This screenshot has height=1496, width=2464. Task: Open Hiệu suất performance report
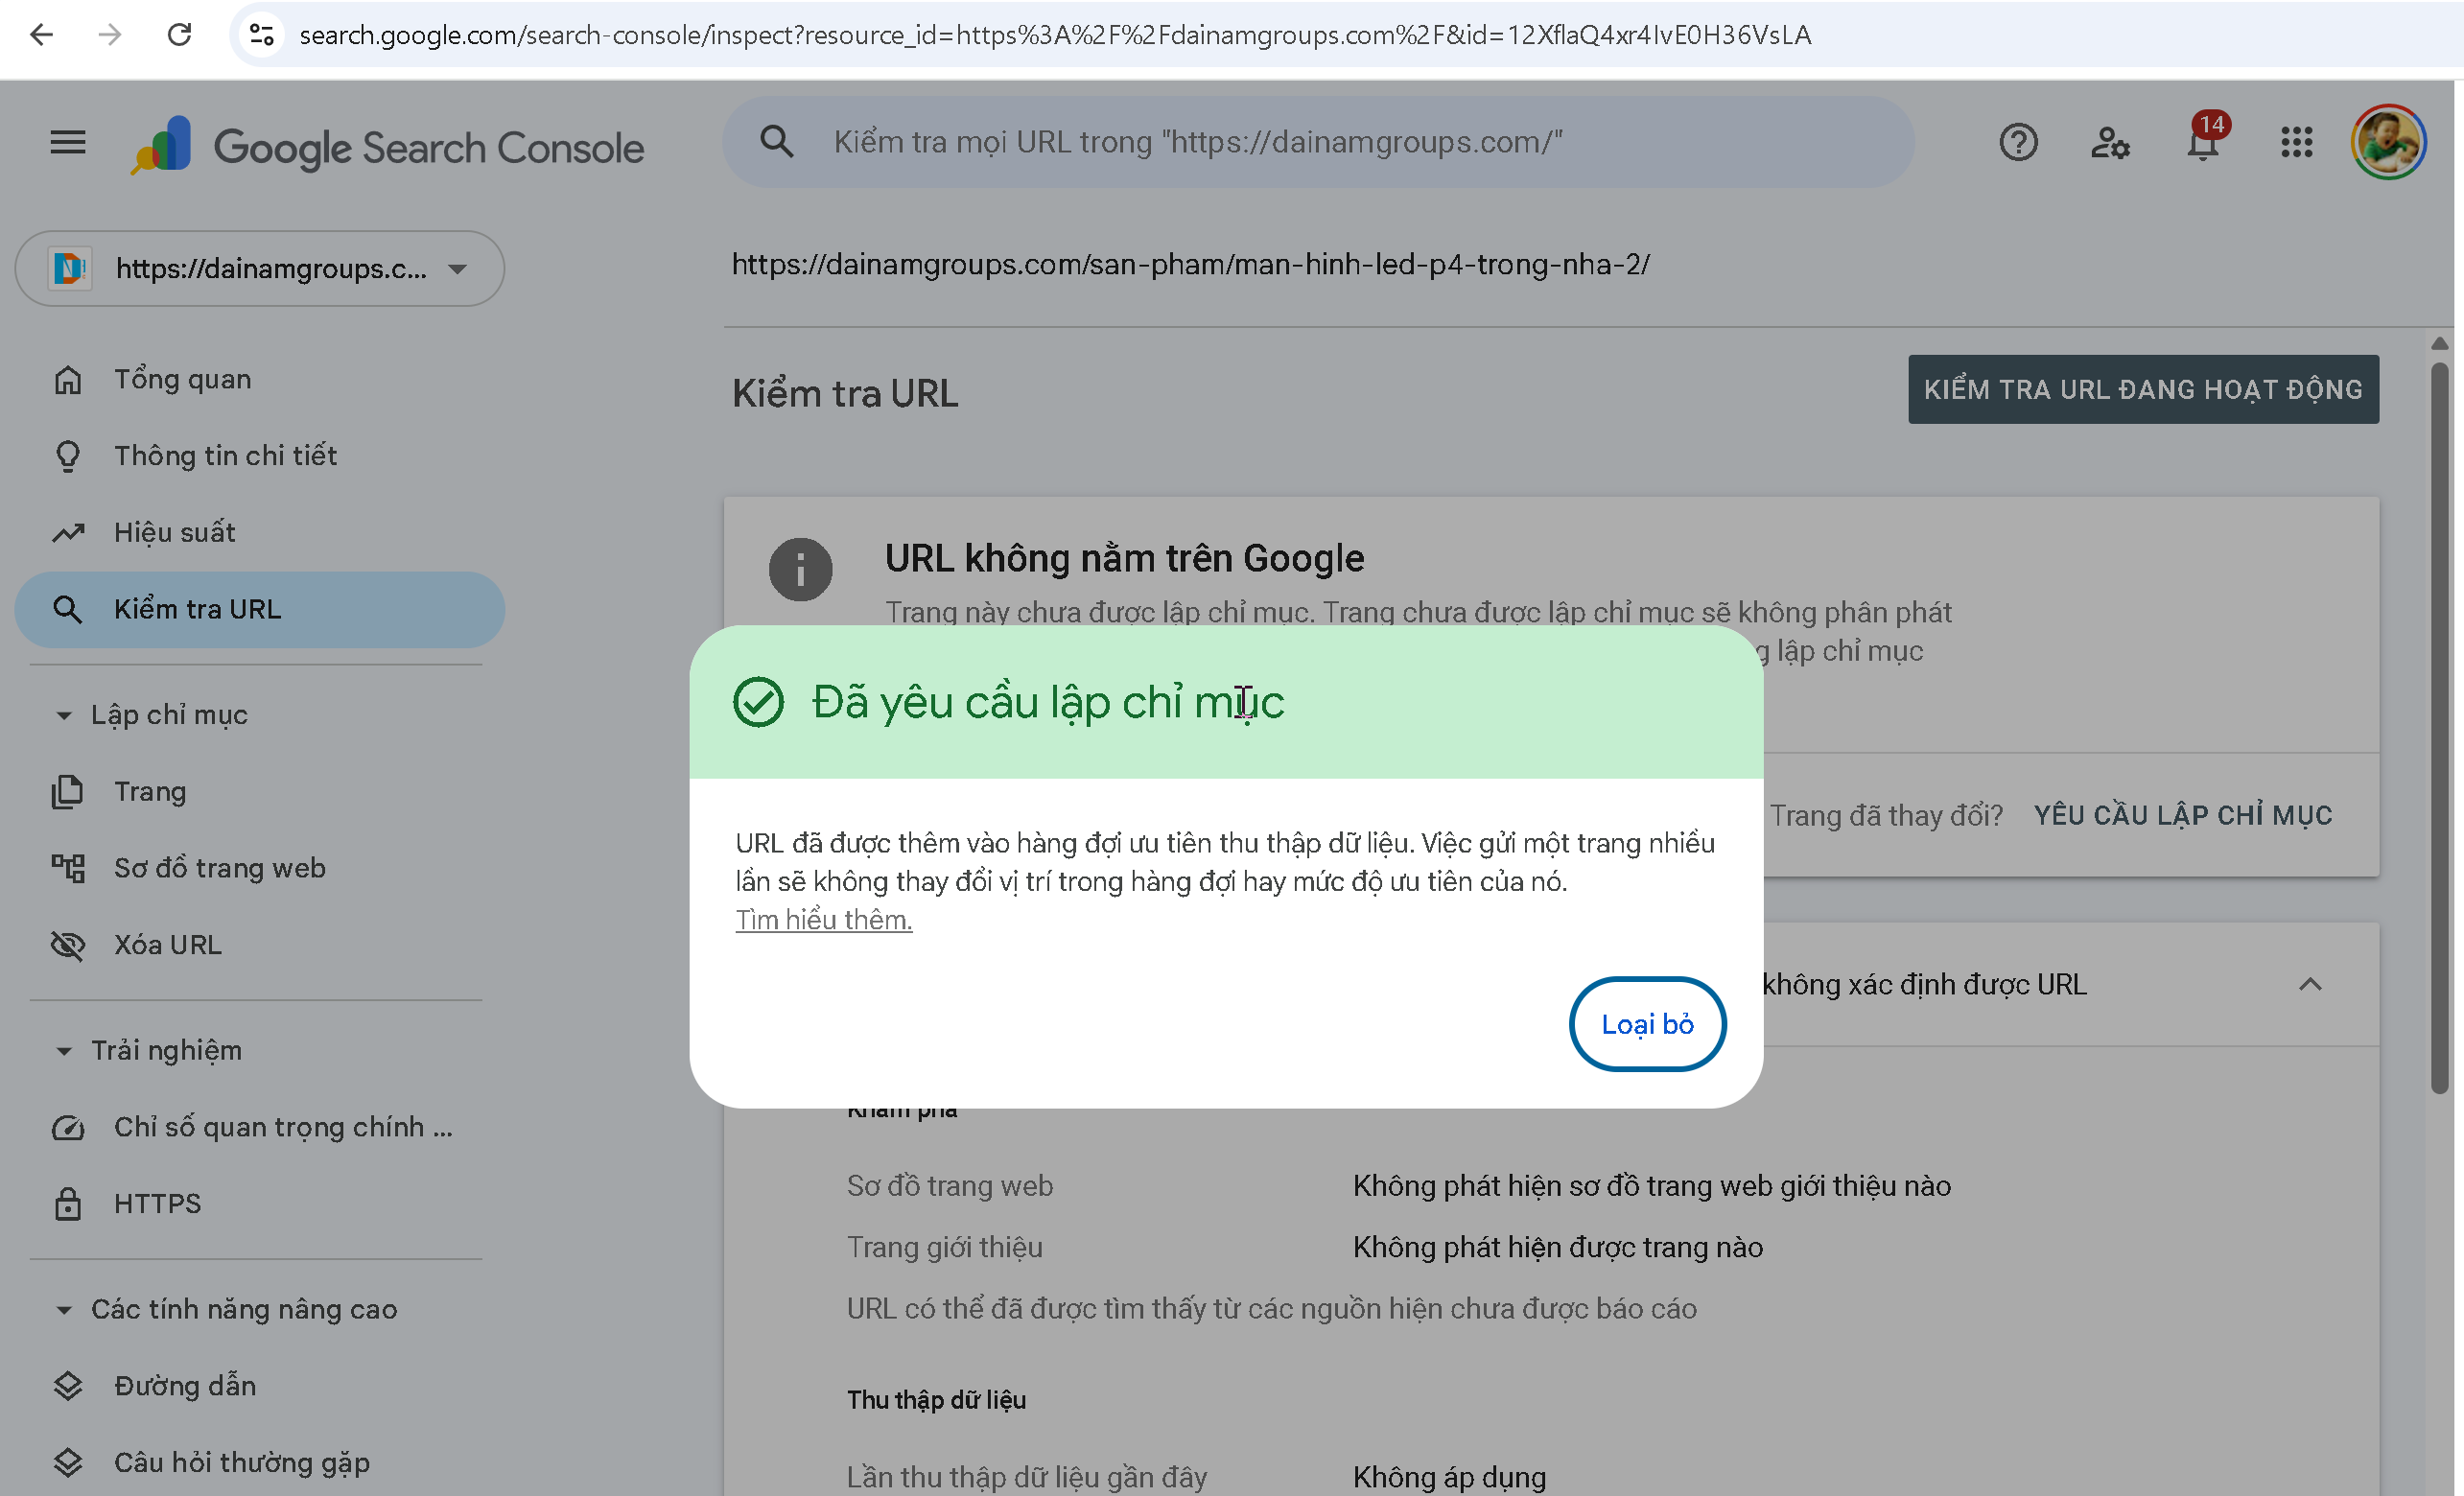point(259,532)
